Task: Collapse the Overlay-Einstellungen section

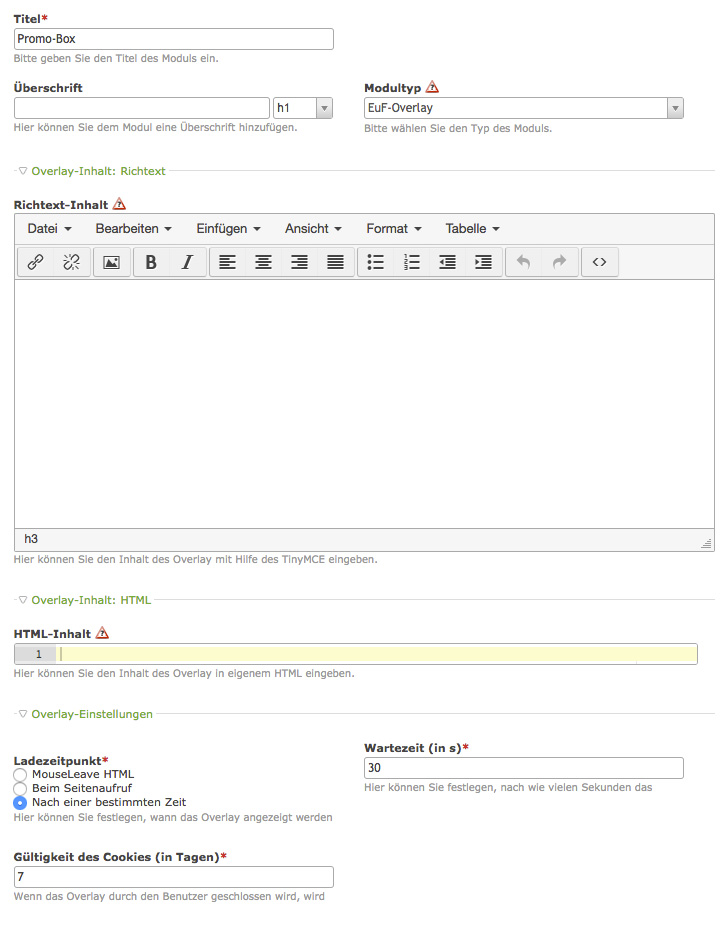Action: [x=23, y=714]
